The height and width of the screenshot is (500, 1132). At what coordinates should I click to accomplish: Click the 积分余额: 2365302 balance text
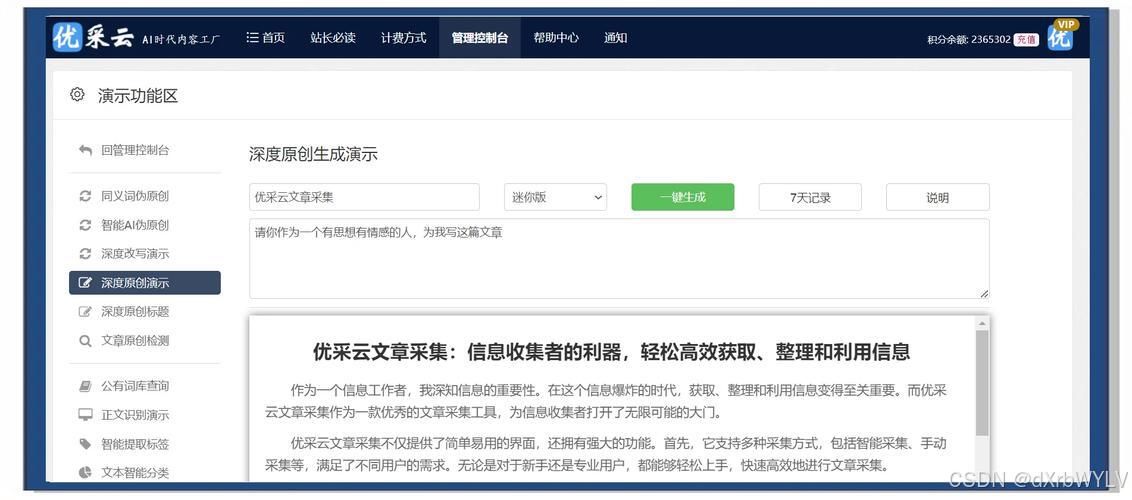tap(968, 40)
